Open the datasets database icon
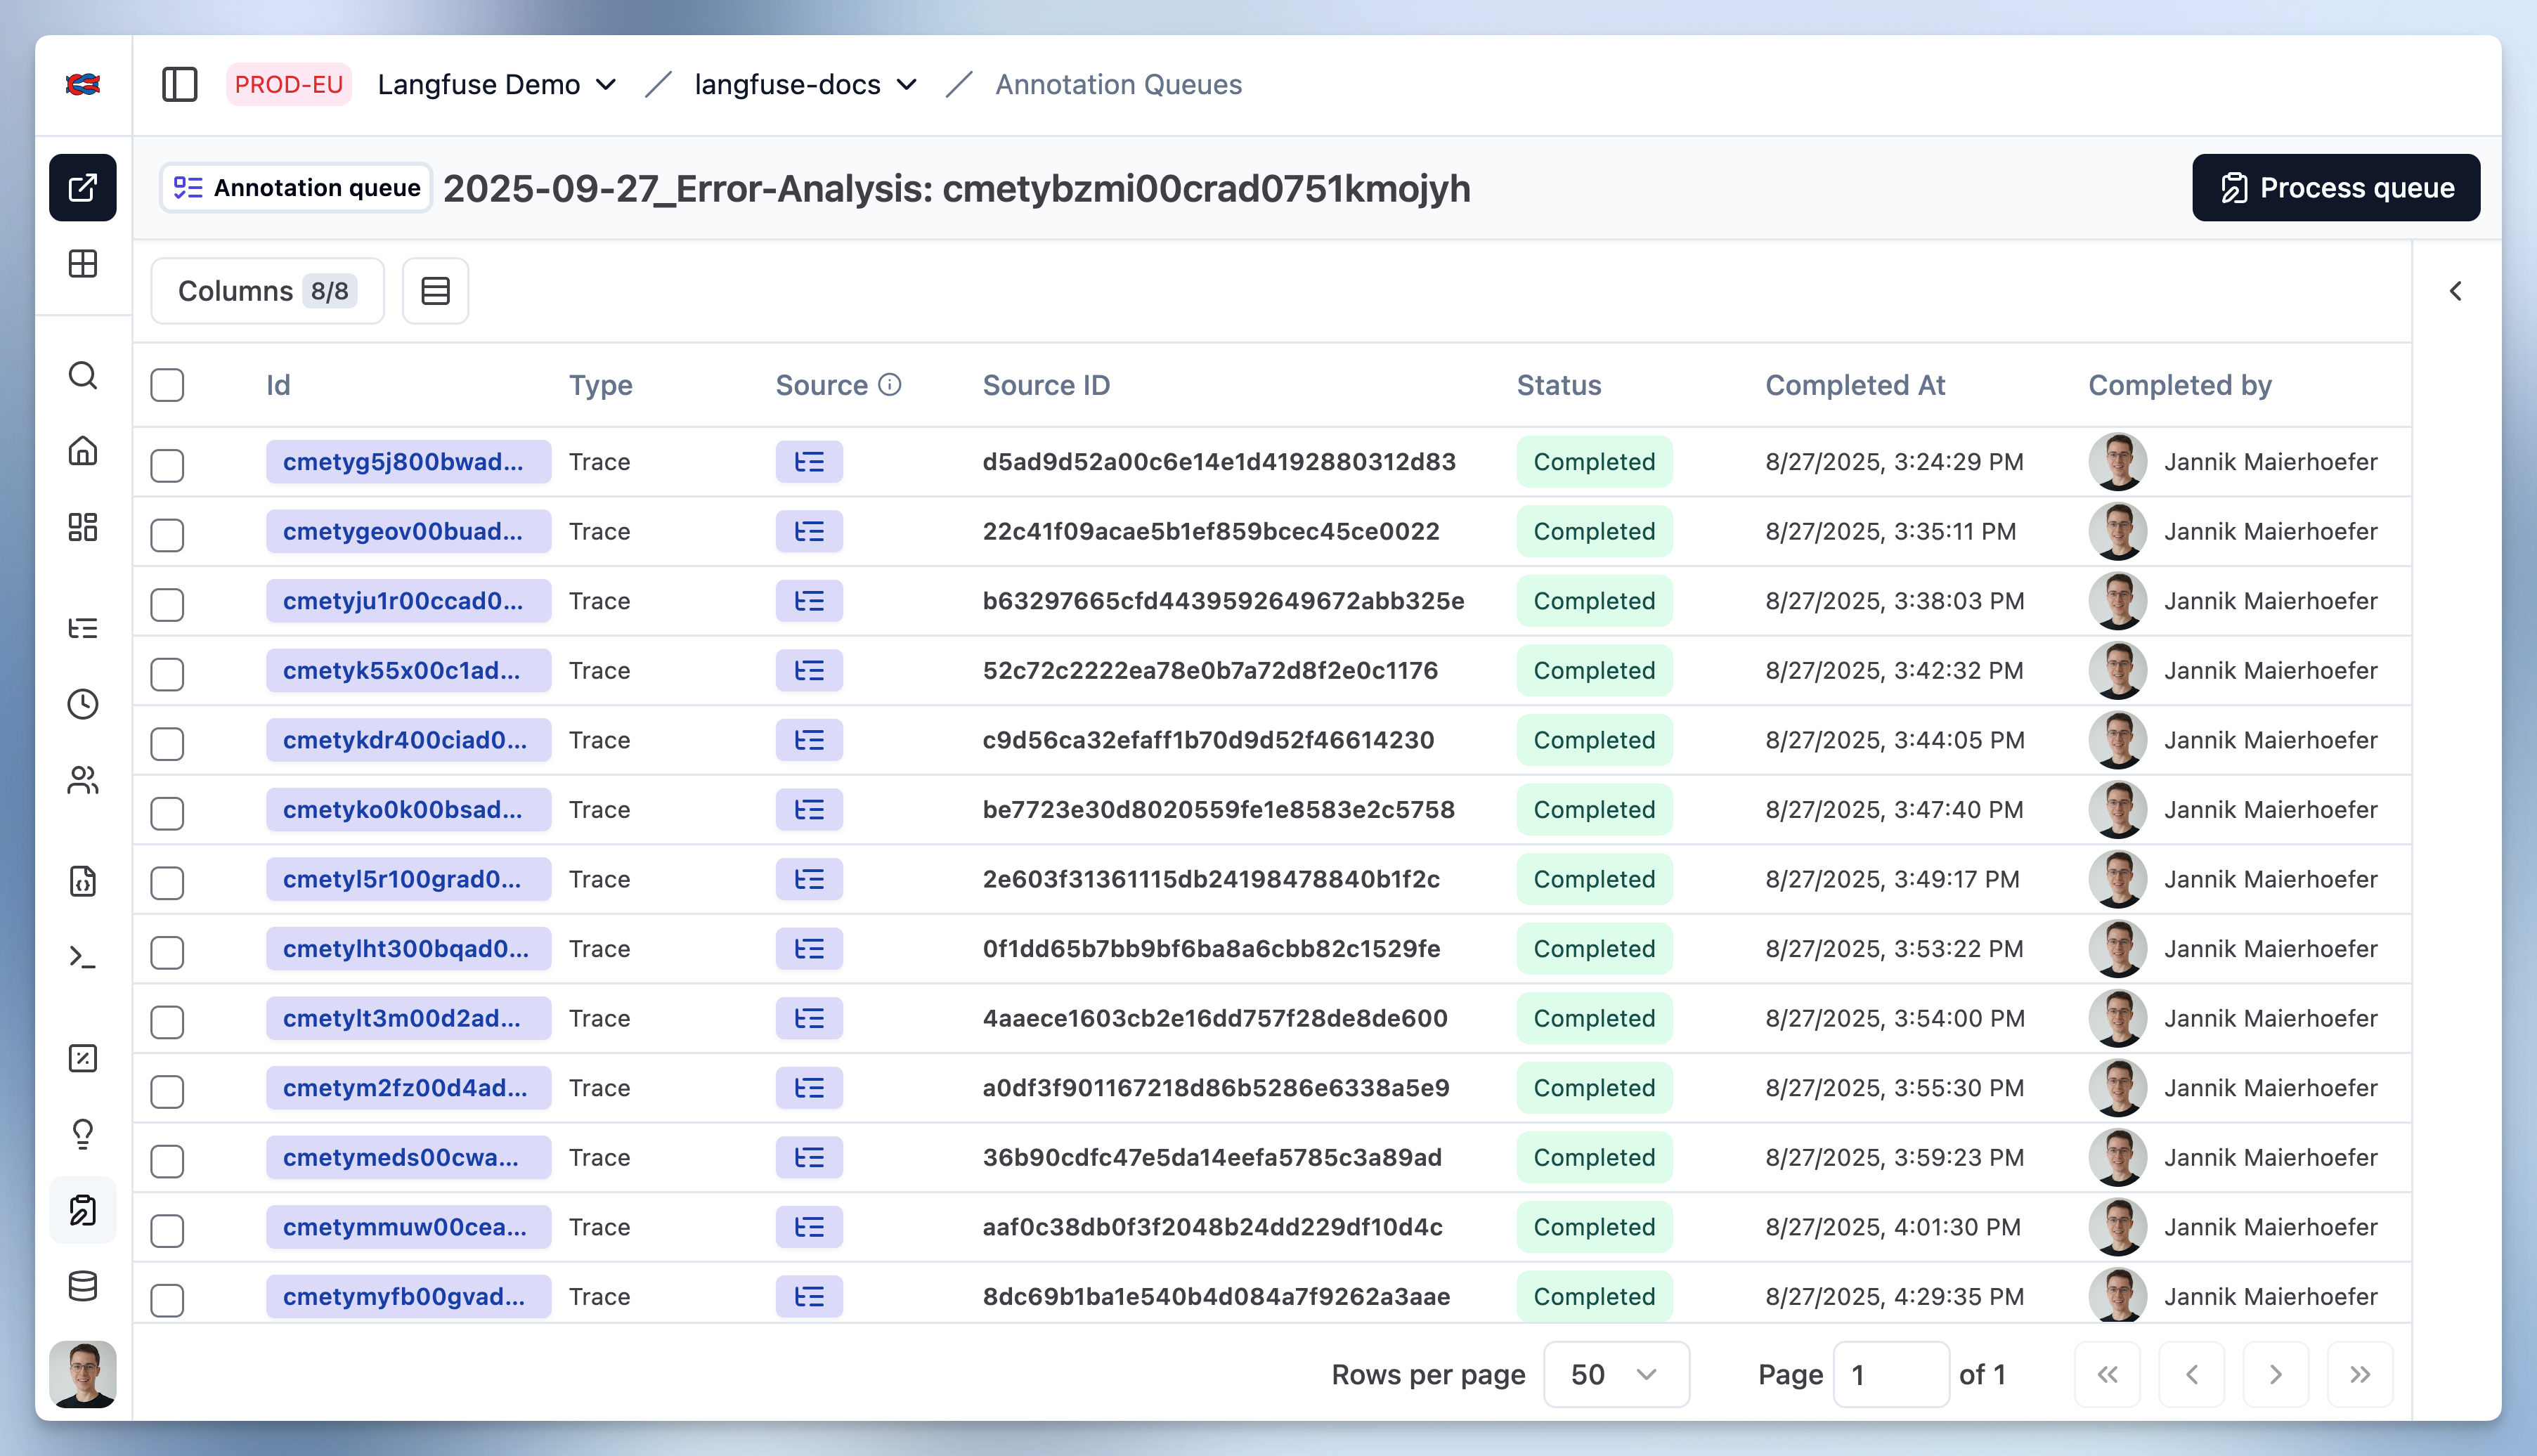The image size is (2537, 1456). [x=83, y=1286]
